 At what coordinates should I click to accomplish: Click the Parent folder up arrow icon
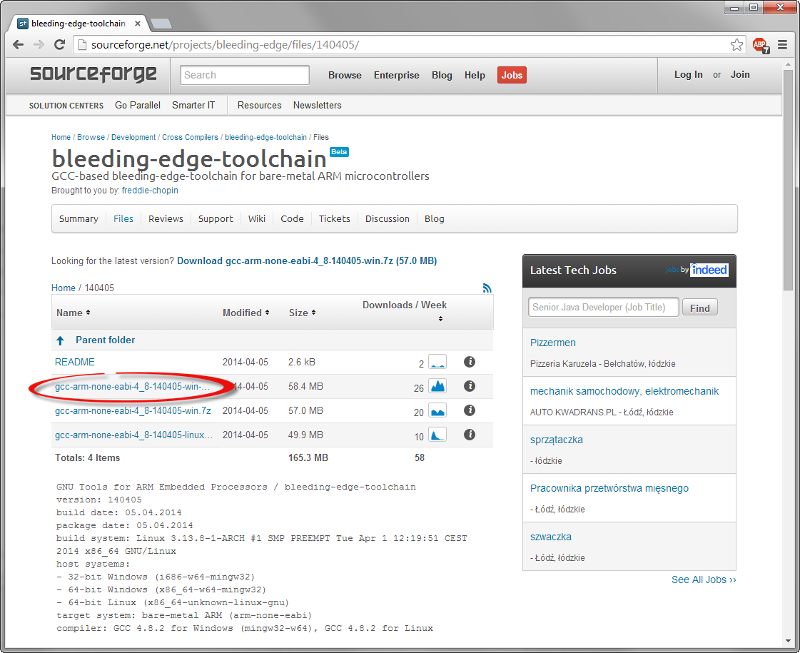(60, 340)
